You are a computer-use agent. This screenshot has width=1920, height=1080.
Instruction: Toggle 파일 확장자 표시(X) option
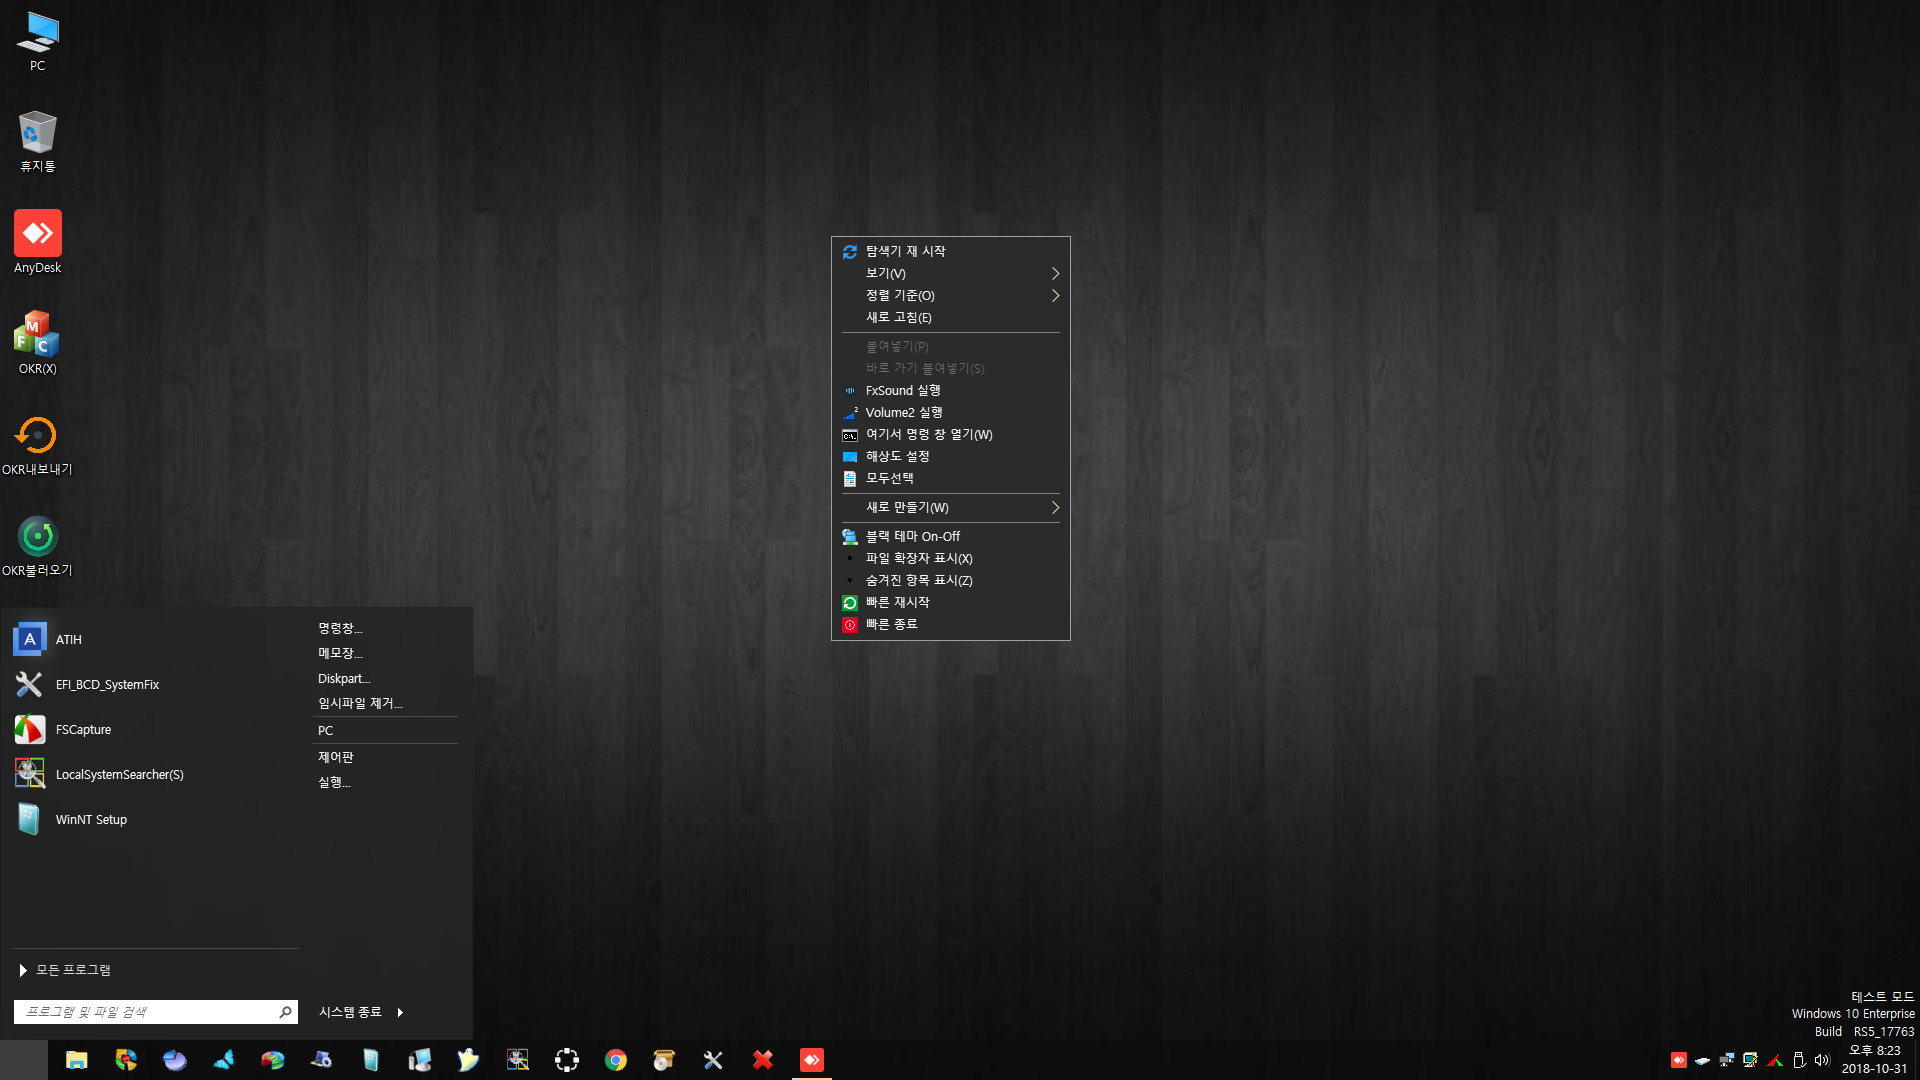click(x=950, y=558)
